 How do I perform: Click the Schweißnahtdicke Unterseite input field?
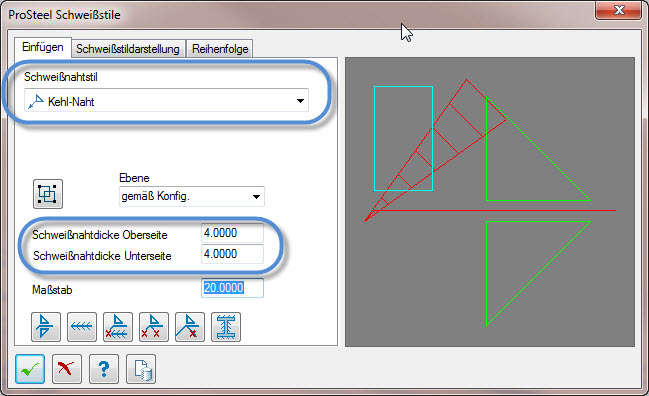pos(232,254)
